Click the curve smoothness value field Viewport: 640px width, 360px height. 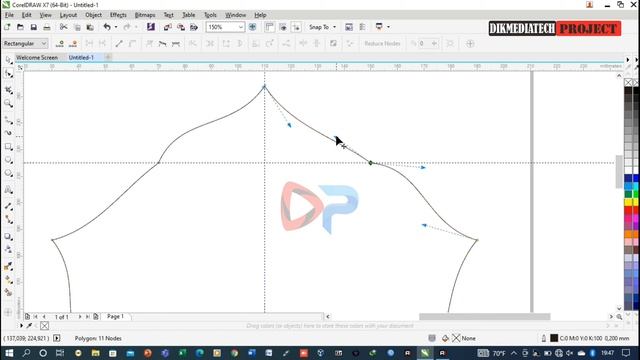[x=424, y=43]
